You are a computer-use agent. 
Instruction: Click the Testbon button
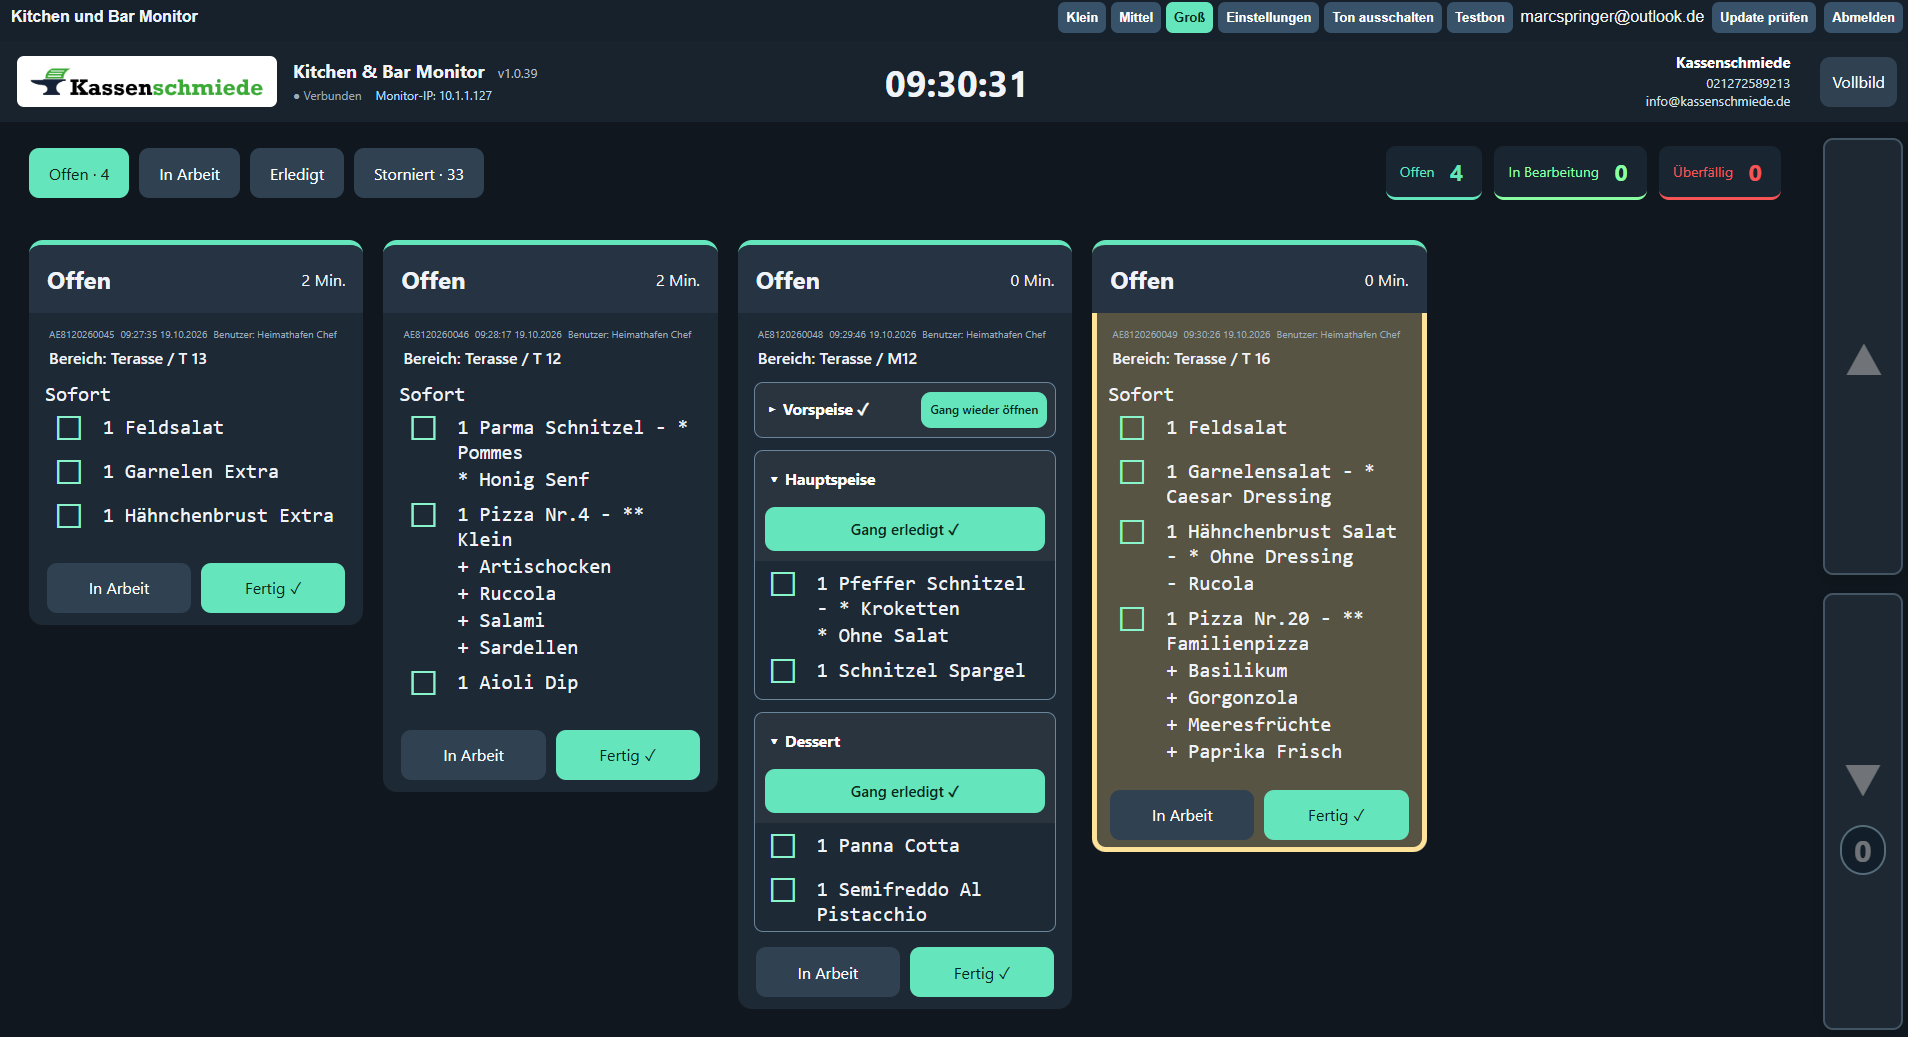click(1479, 17)
